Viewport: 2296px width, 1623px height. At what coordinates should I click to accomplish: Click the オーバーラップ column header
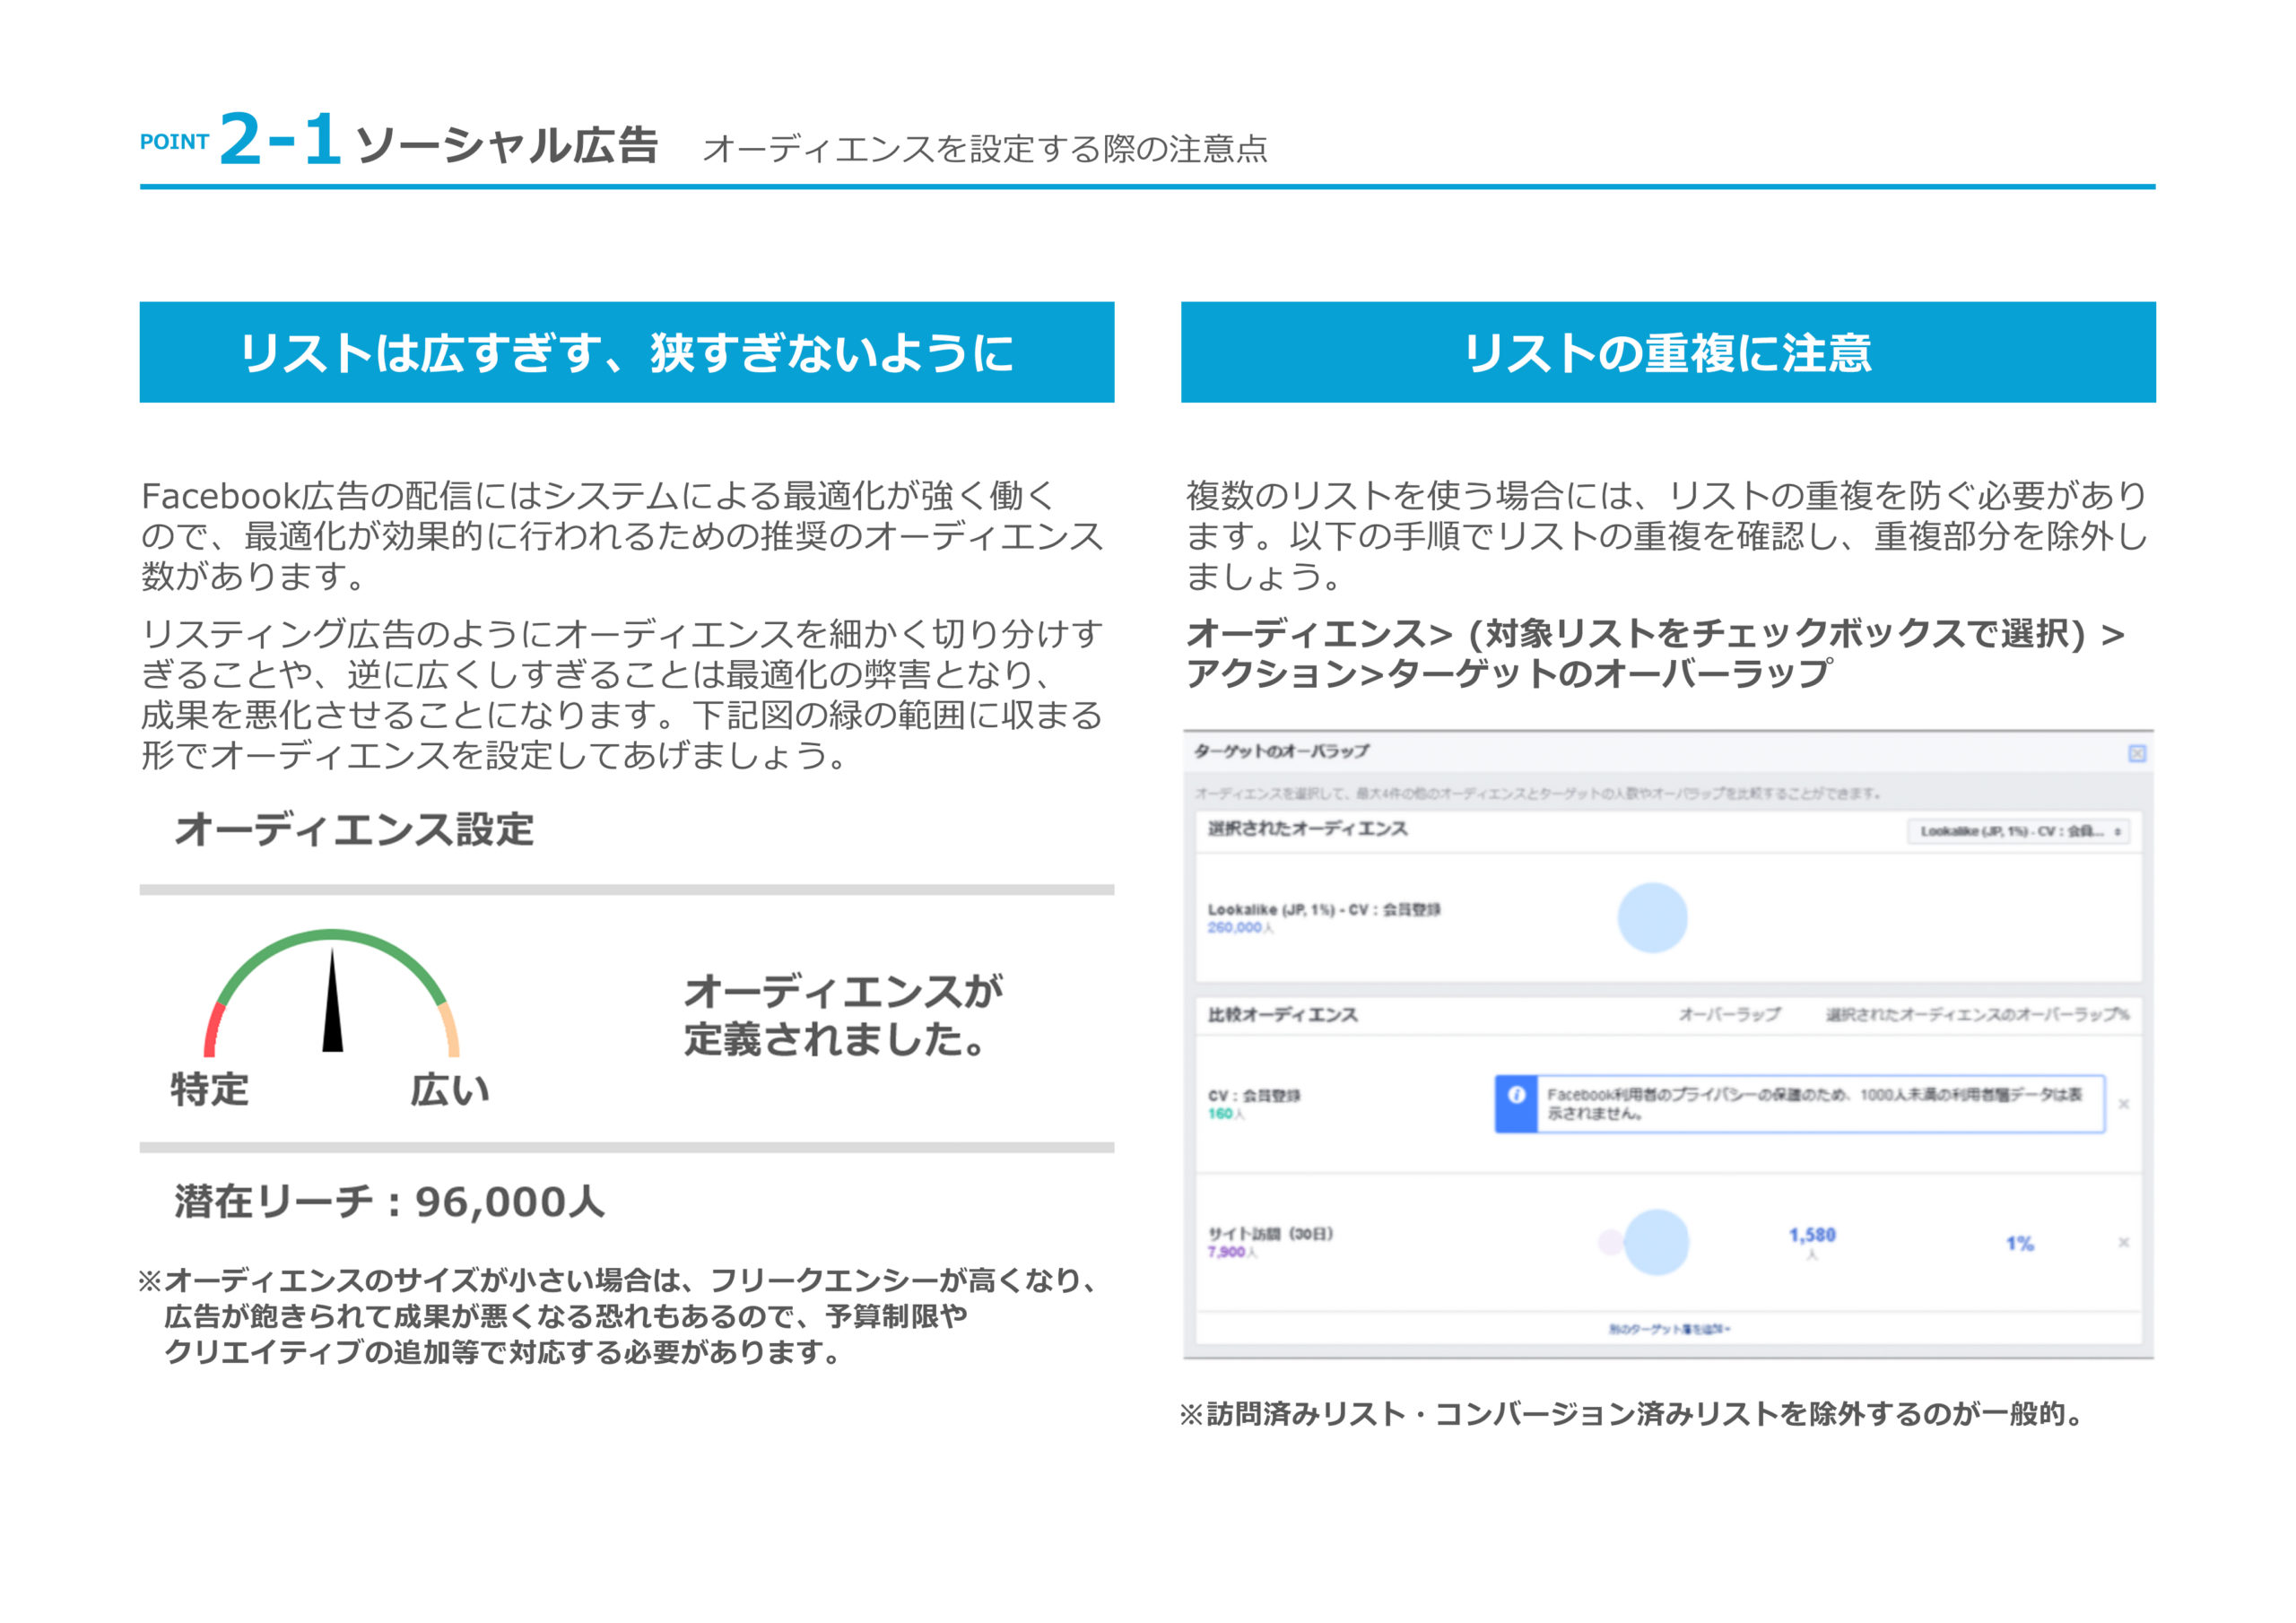click(1728, 1014)
